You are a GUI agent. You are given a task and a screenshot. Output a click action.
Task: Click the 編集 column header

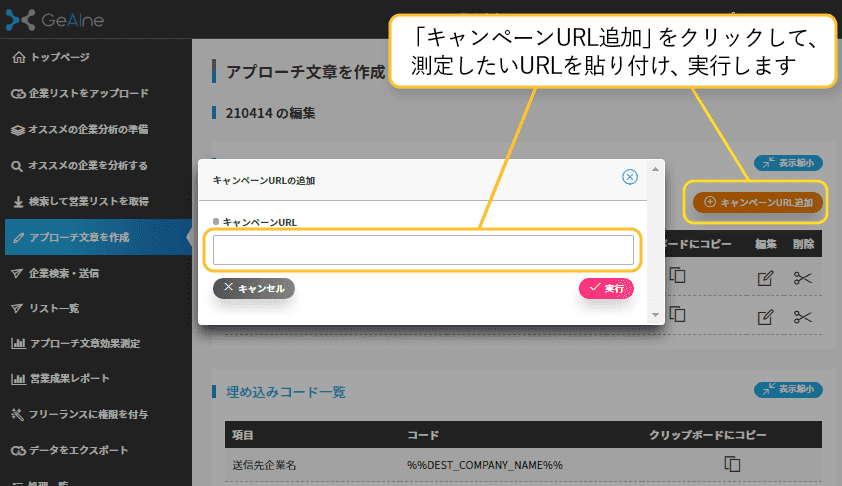766,244
